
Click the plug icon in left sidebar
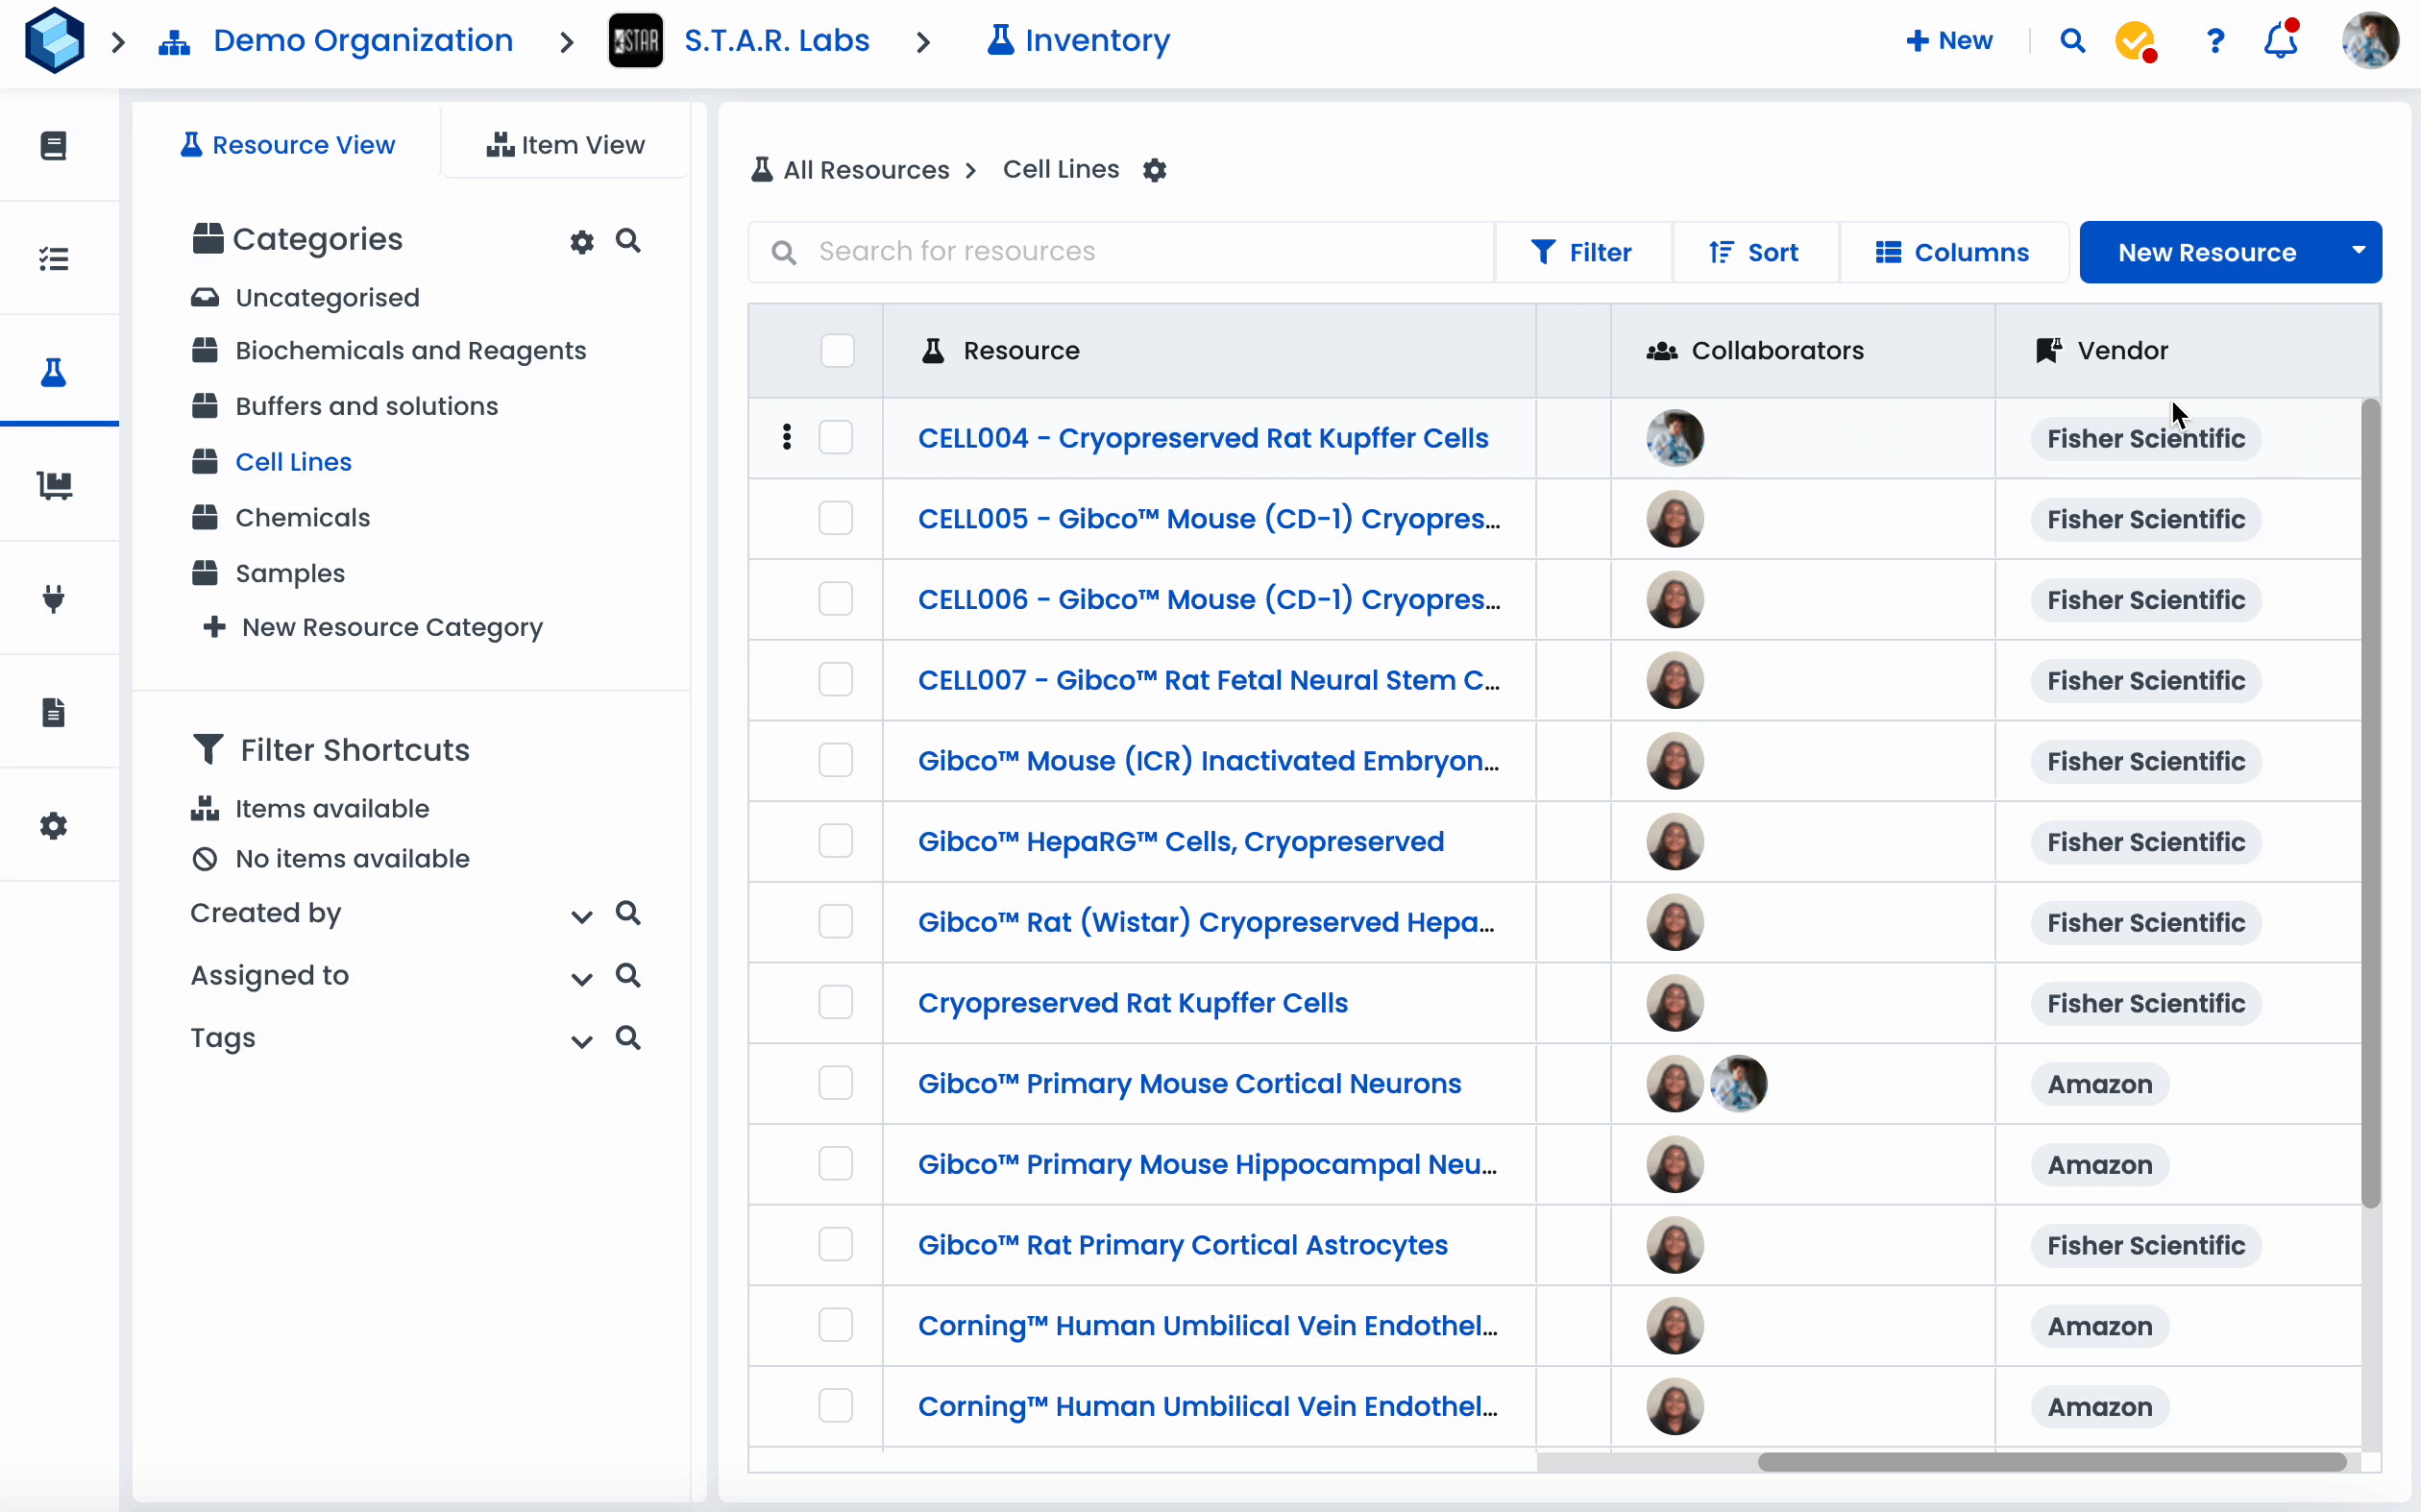(54, 598)
